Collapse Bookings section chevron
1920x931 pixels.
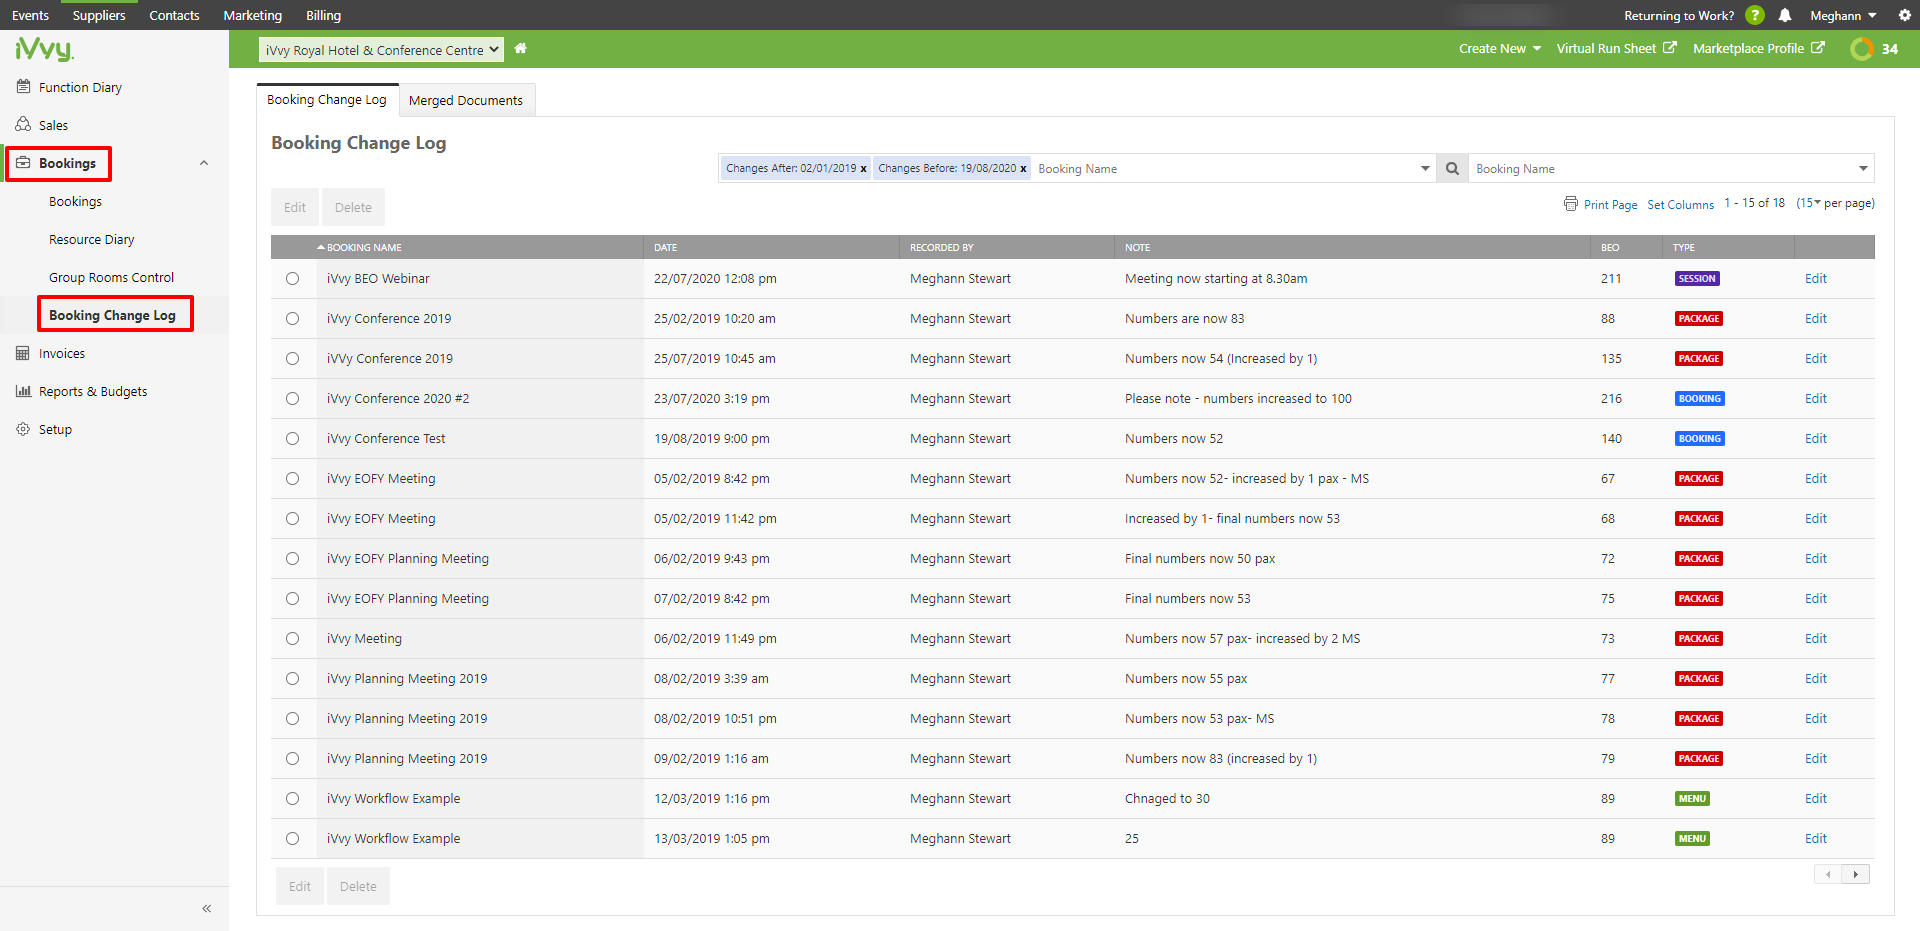[204, 163]
